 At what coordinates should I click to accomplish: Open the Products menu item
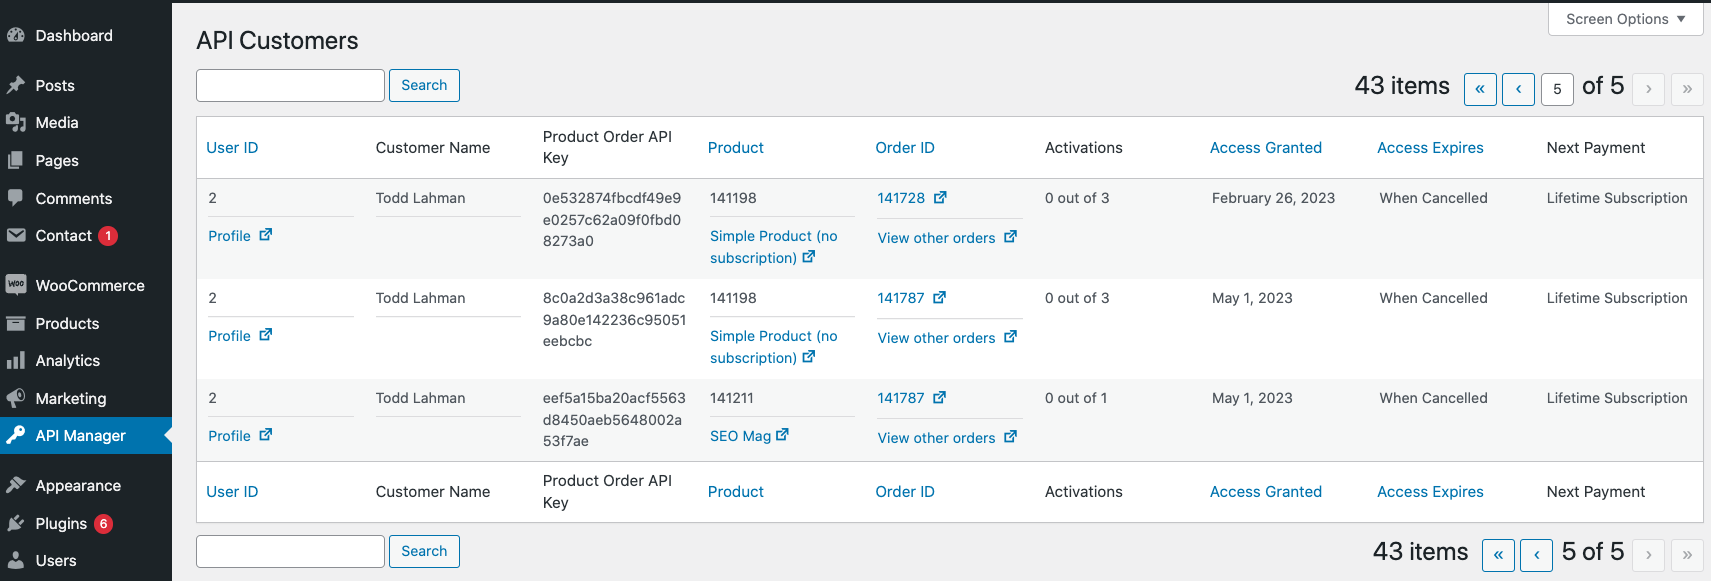pyautogui.click(x=67, y=323)
